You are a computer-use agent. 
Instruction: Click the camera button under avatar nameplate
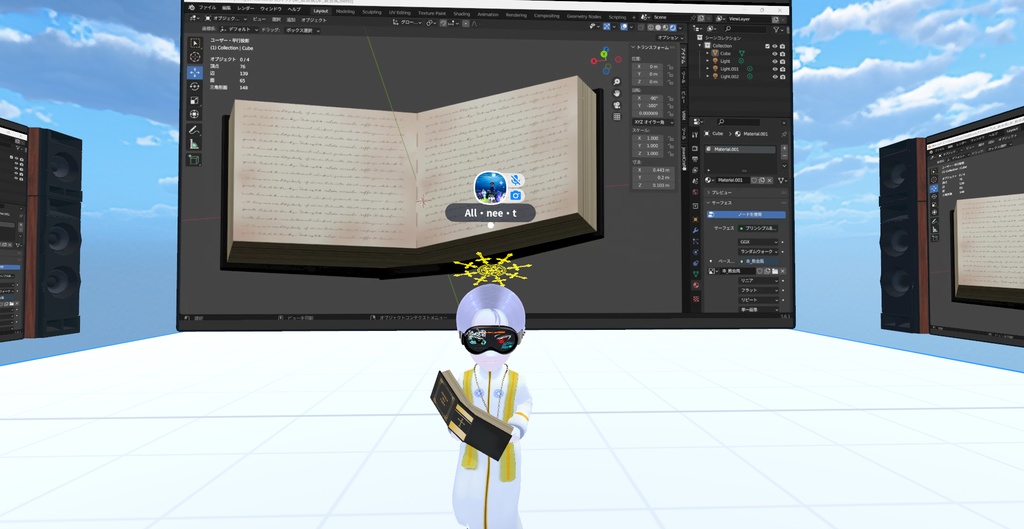click(x=516, y=195)
